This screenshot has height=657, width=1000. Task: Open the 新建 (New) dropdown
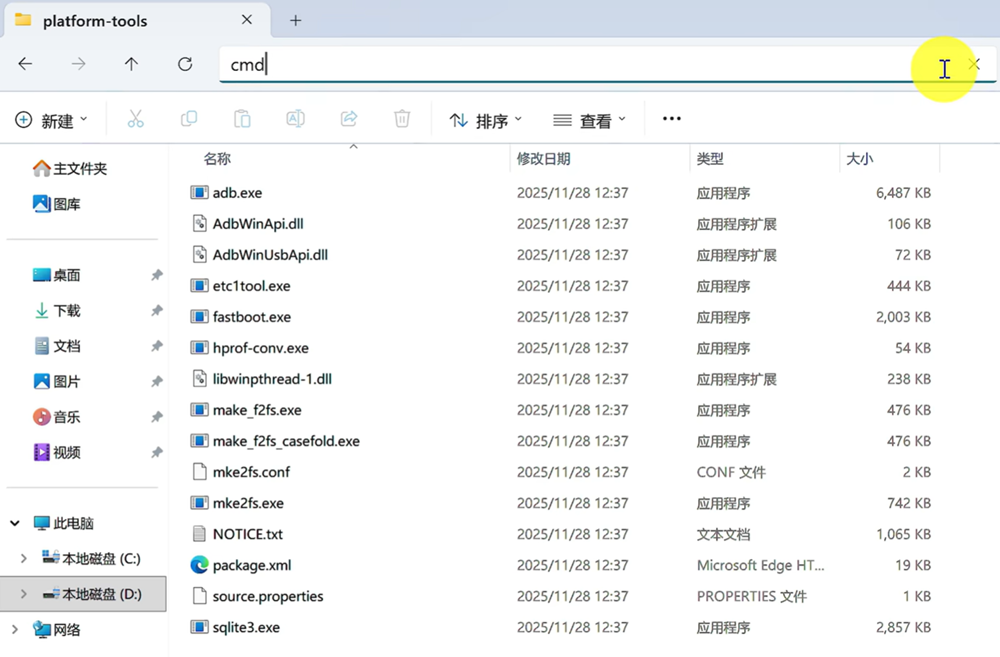pos(52,120)
